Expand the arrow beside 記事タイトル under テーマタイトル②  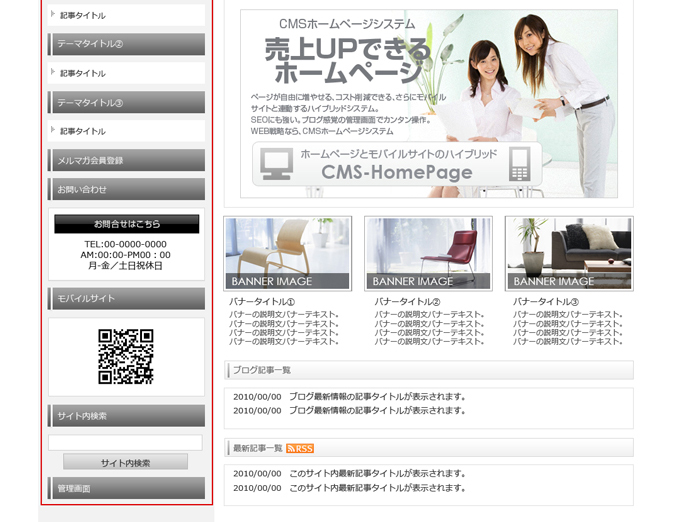[53, 73]
